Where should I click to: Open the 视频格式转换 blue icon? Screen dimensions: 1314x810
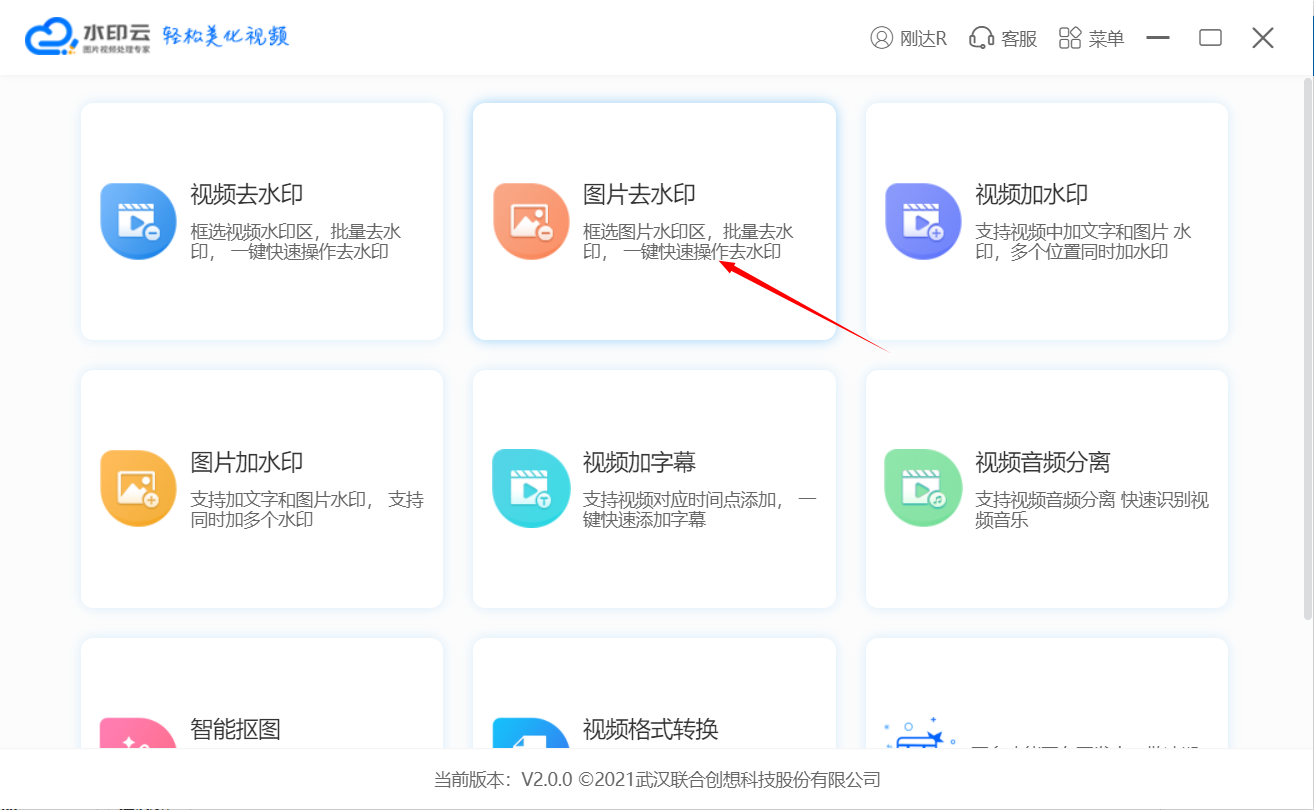531,733
